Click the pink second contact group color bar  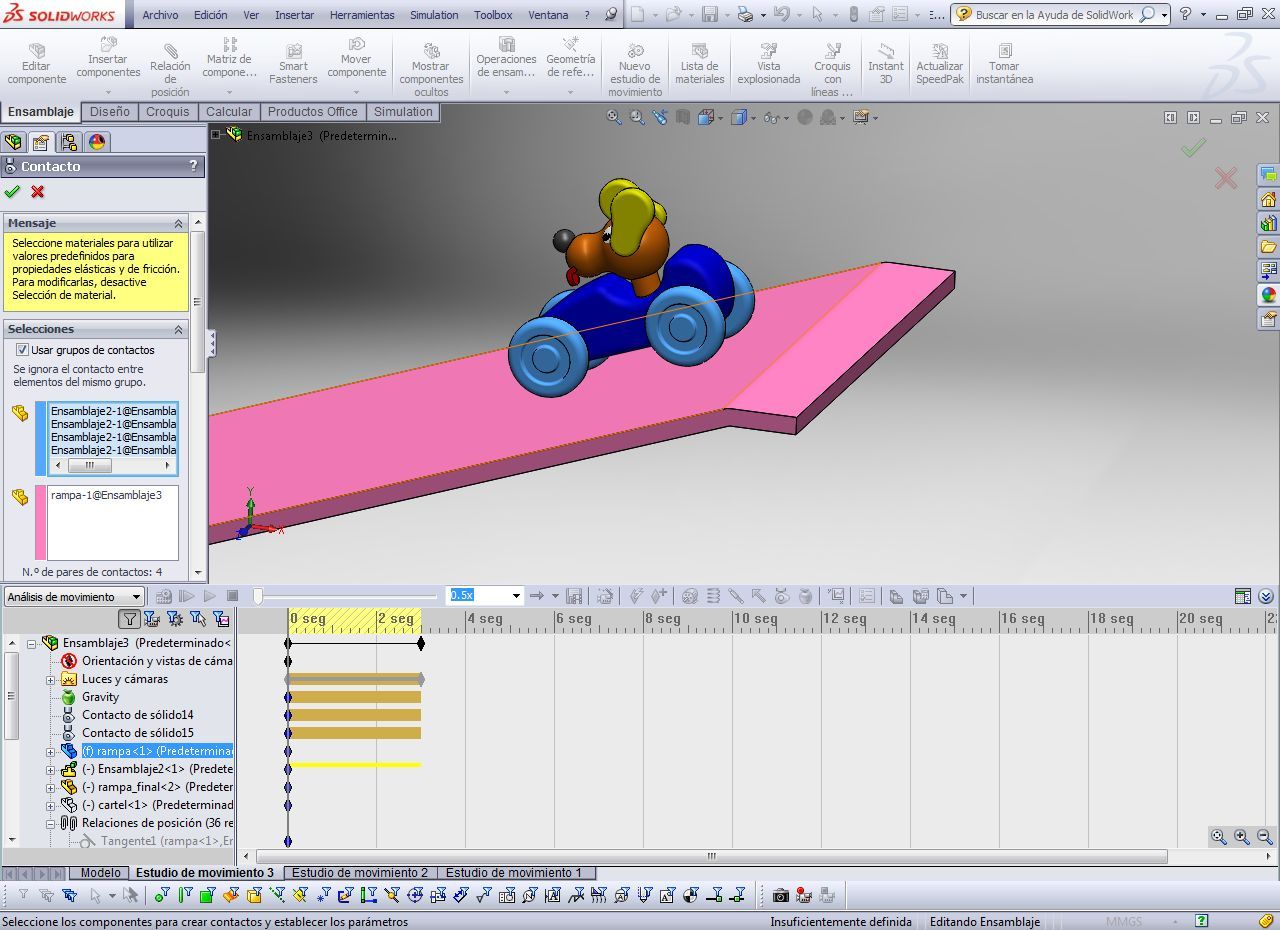click(x=41, y=523)
